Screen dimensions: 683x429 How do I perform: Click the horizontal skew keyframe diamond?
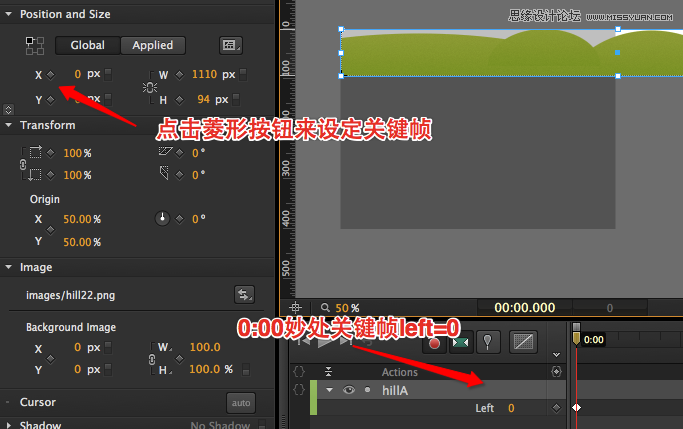179,153
